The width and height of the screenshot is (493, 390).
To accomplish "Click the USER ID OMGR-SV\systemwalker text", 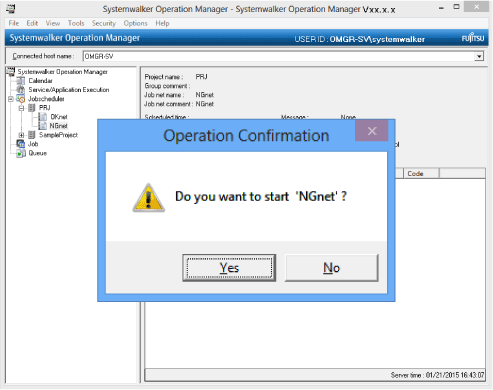I will [359, 39].
